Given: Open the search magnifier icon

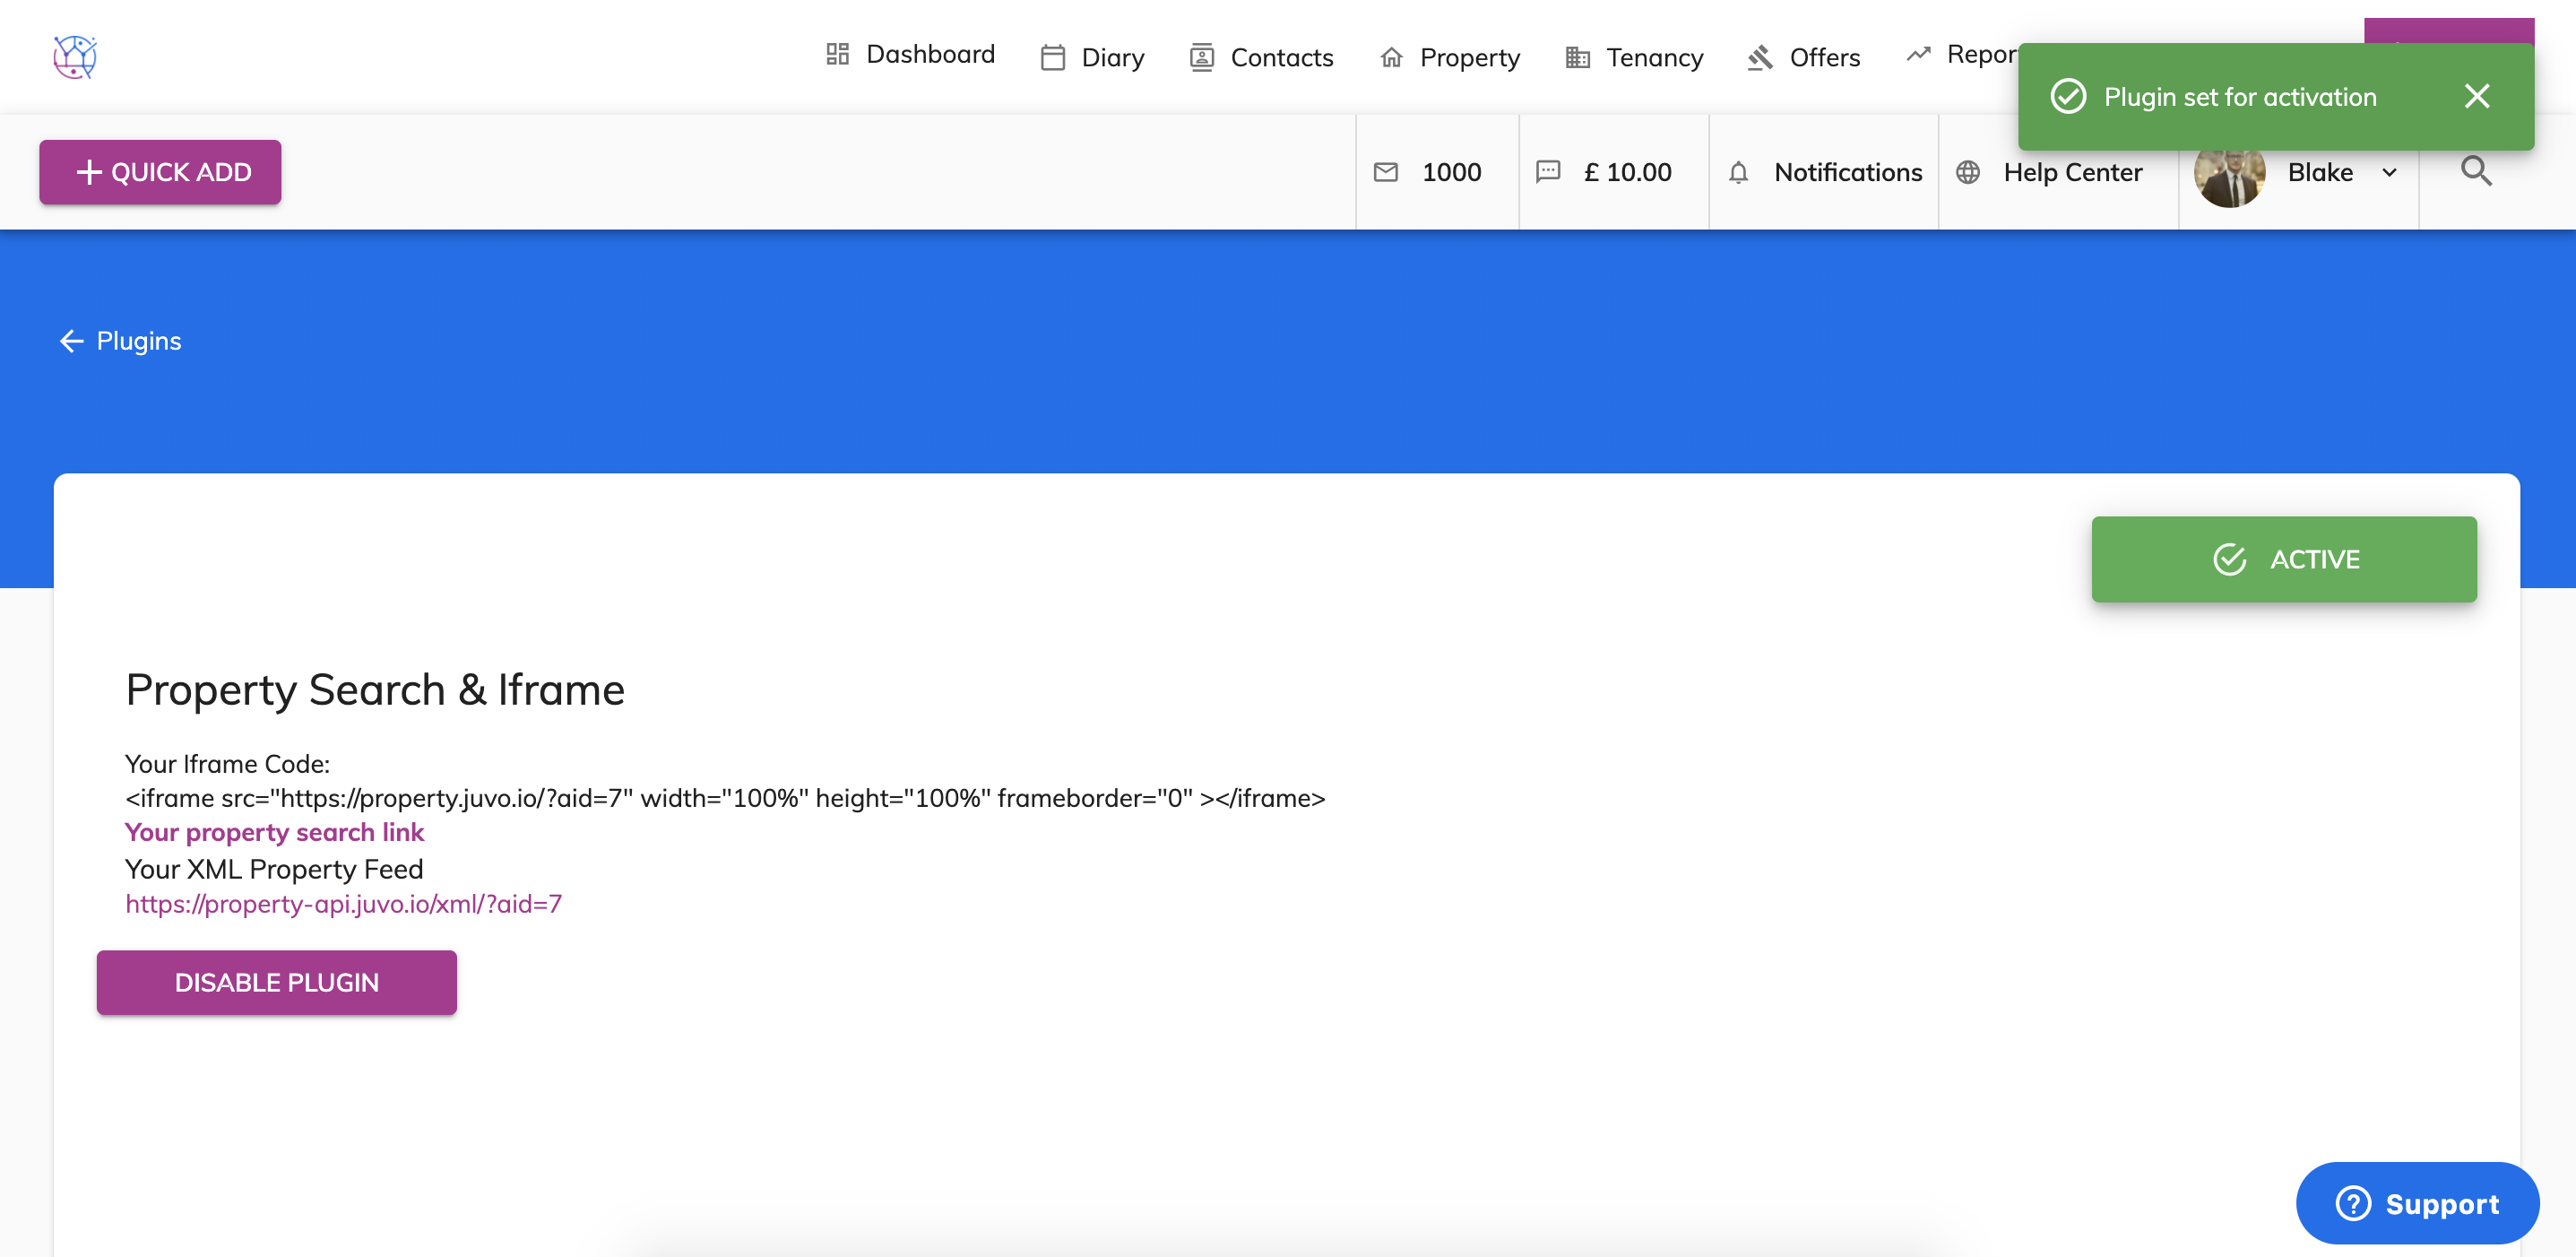Looking at the screenshot, I should coord(2475,172).
